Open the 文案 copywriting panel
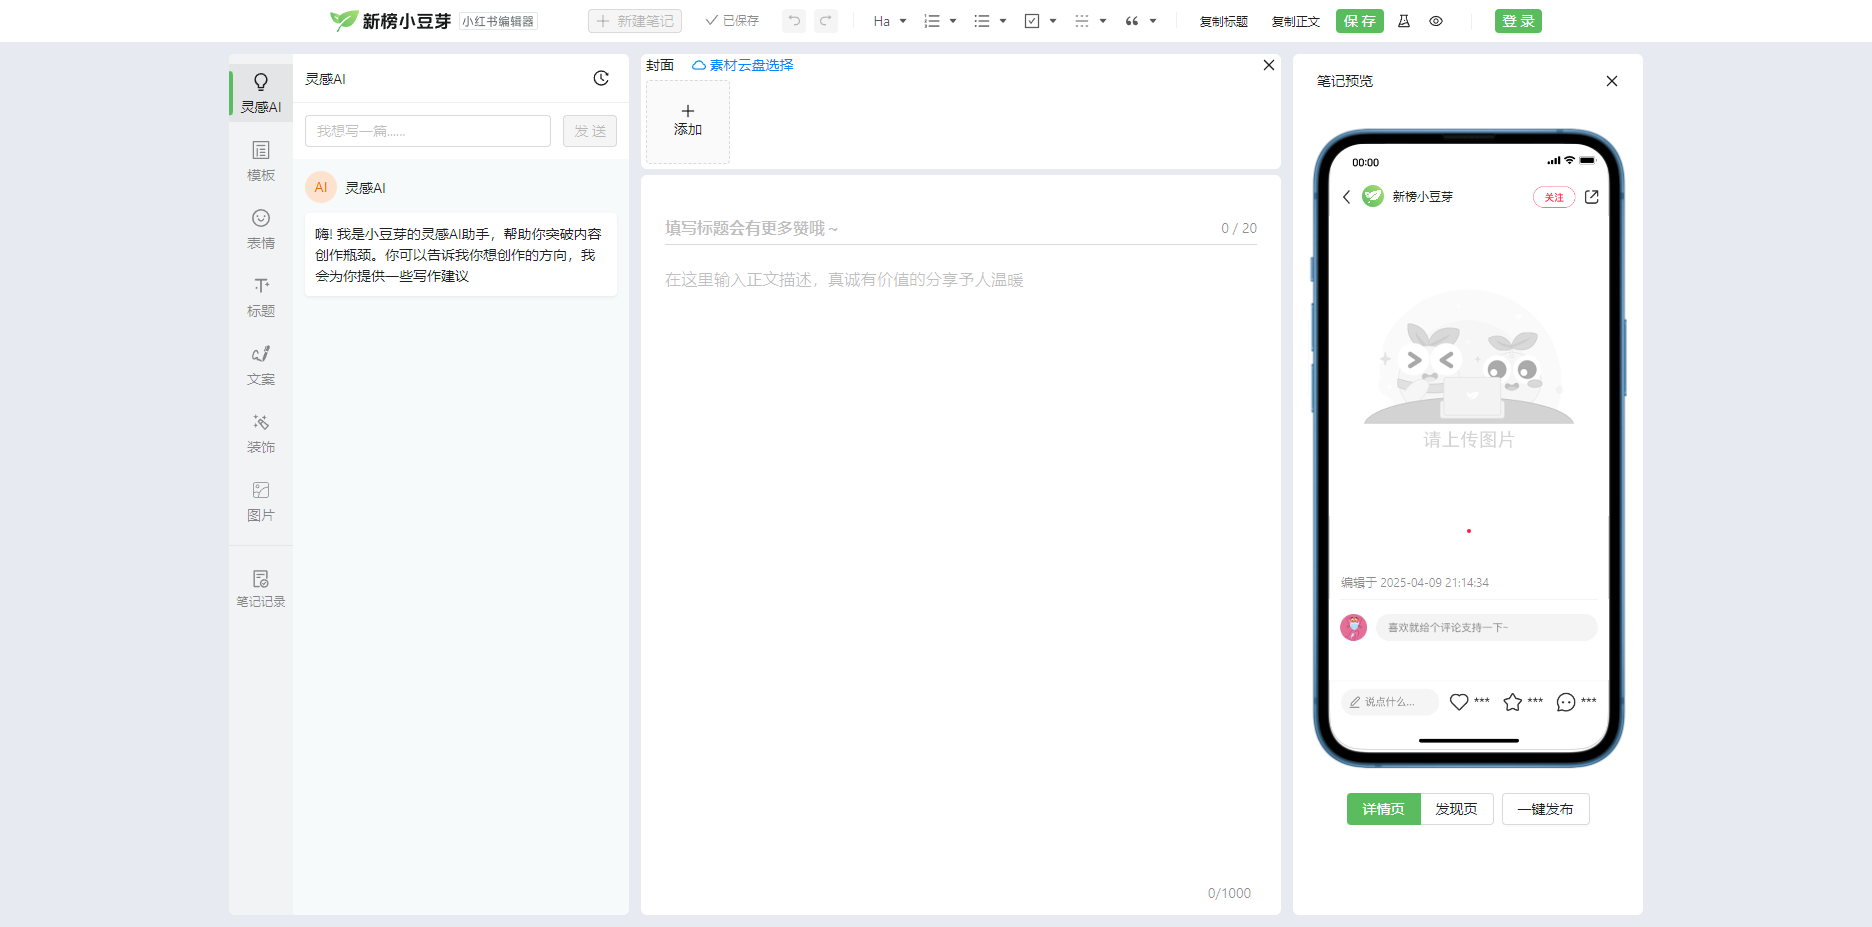 click(x=261, y=365)
